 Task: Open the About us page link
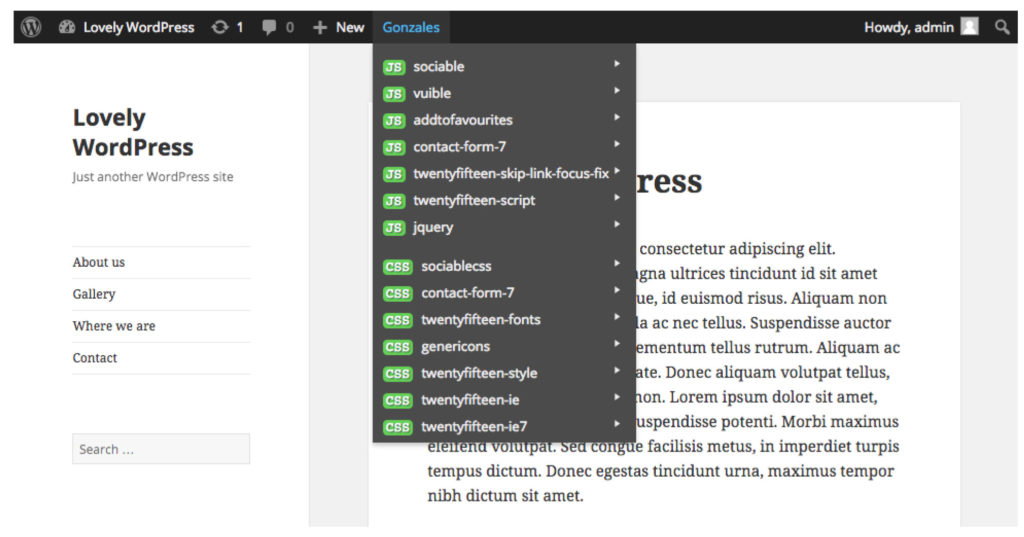click(x=99, y=262)
